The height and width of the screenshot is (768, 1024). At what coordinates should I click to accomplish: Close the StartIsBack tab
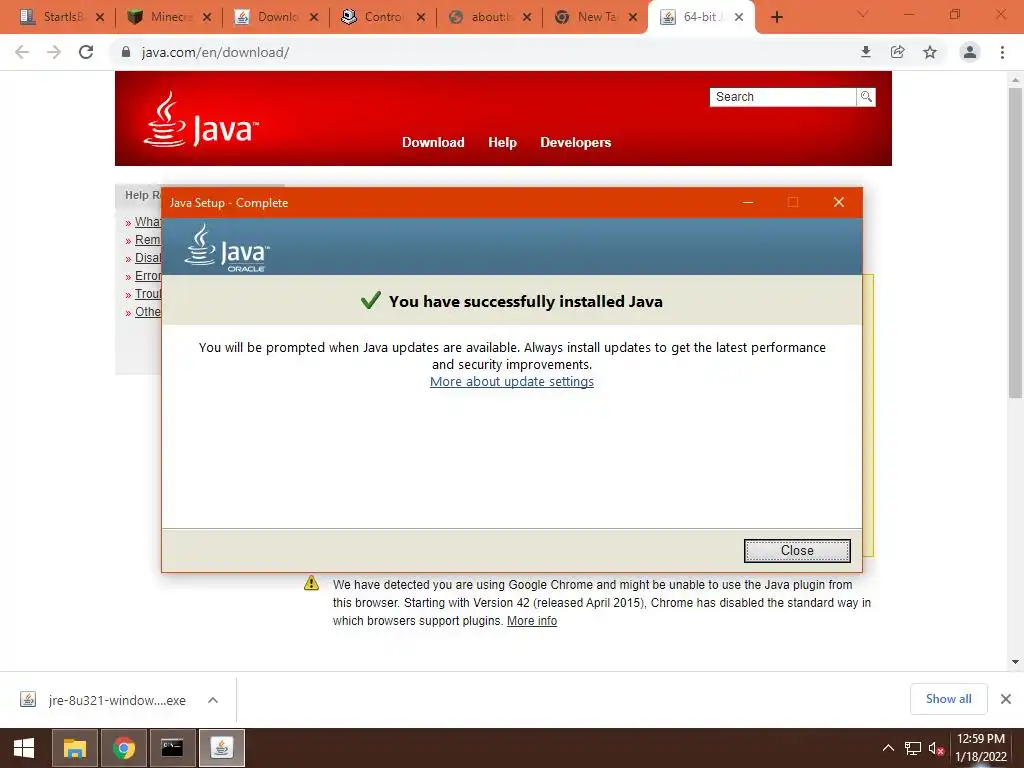[x=100, y=18]
